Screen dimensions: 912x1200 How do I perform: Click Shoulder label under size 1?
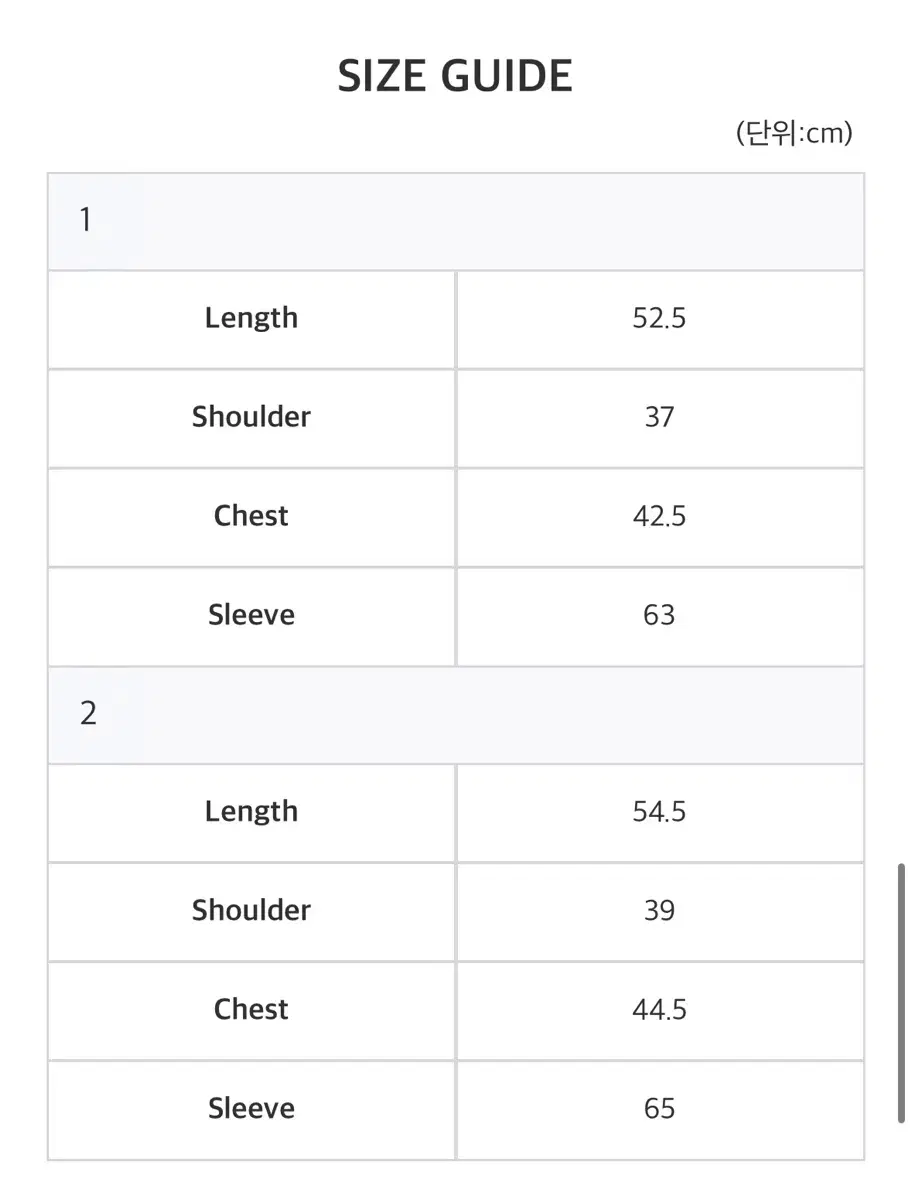[252, 417]
